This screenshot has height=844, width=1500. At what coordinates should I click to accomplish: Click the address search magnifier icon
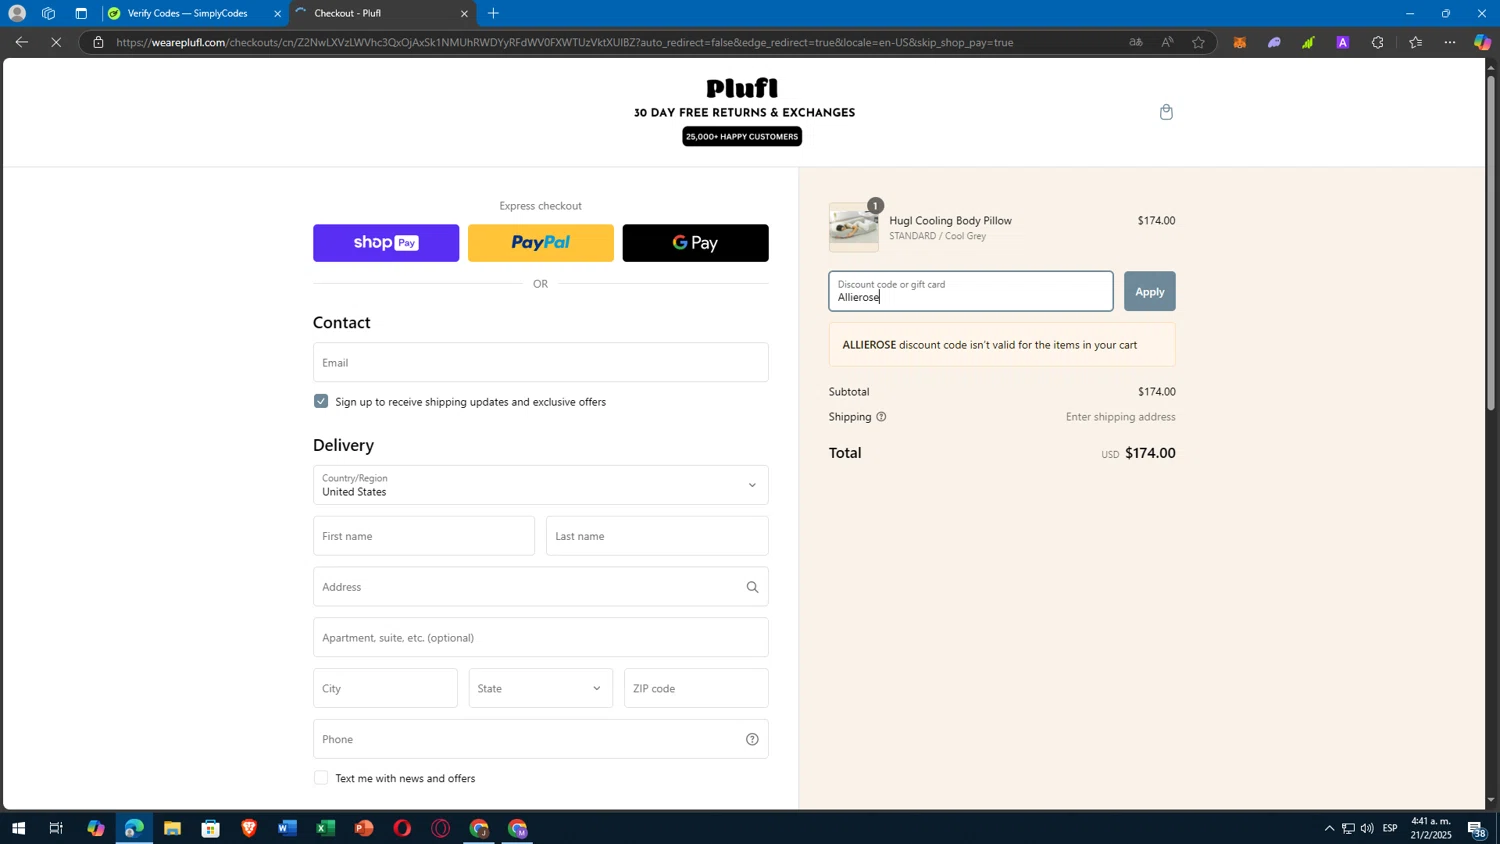tap(752, 587)
